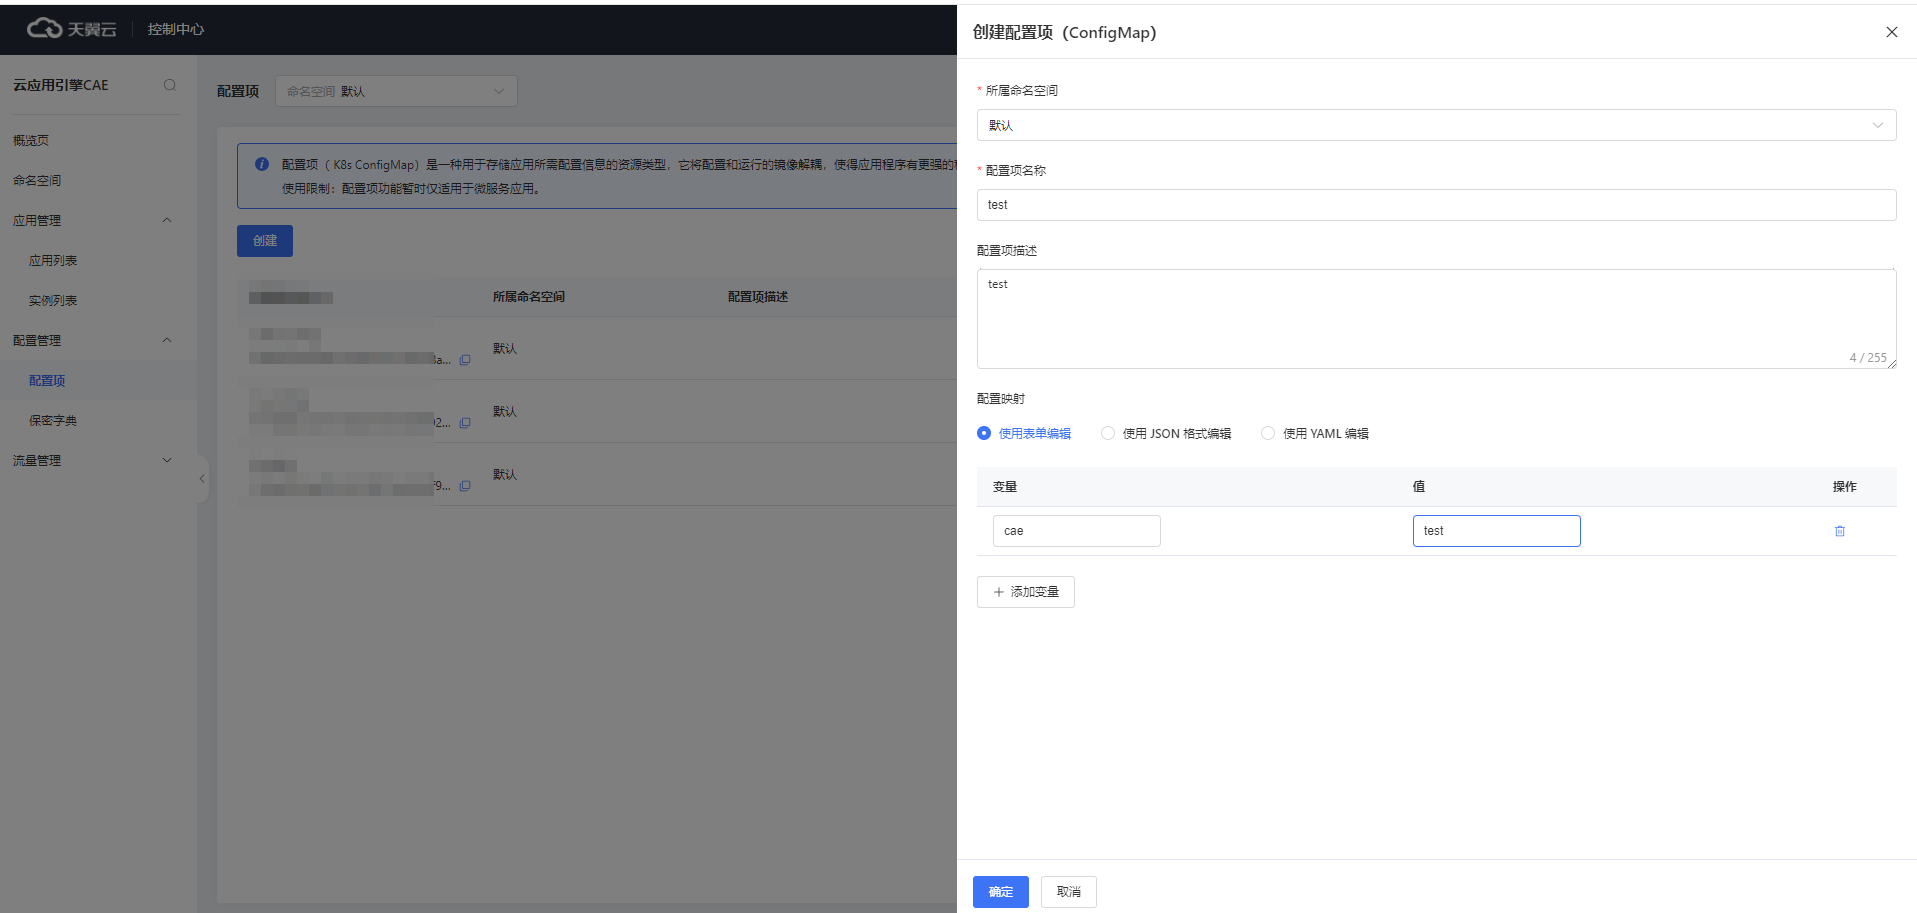The height and width of the screenshot is (913, 1917).
Task: Click the 配置项名称 input field
Action: [x=1435, y=205]
